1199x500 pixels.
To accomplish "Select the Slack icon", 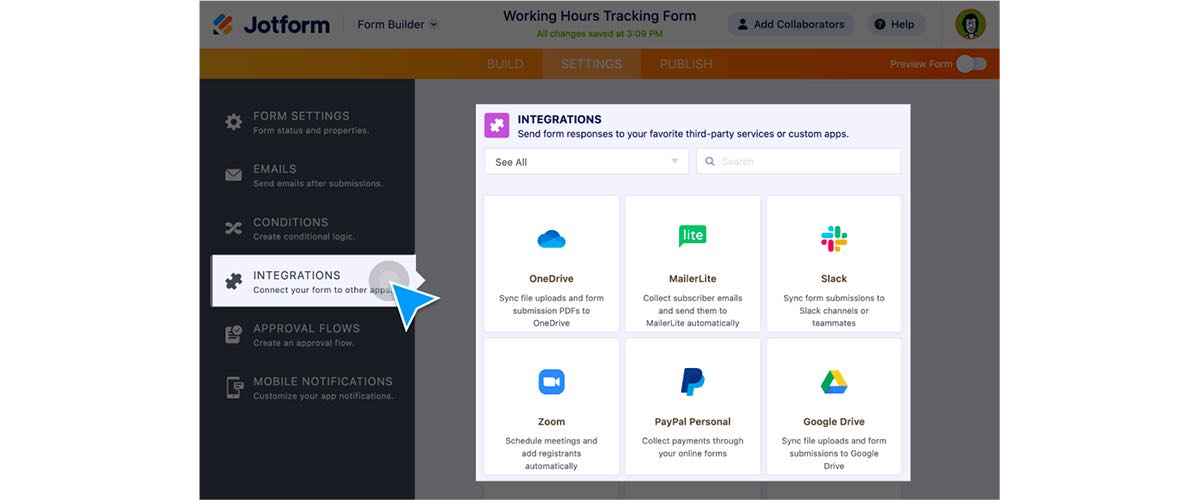I will pyautogui.click(x=833, y=239).
